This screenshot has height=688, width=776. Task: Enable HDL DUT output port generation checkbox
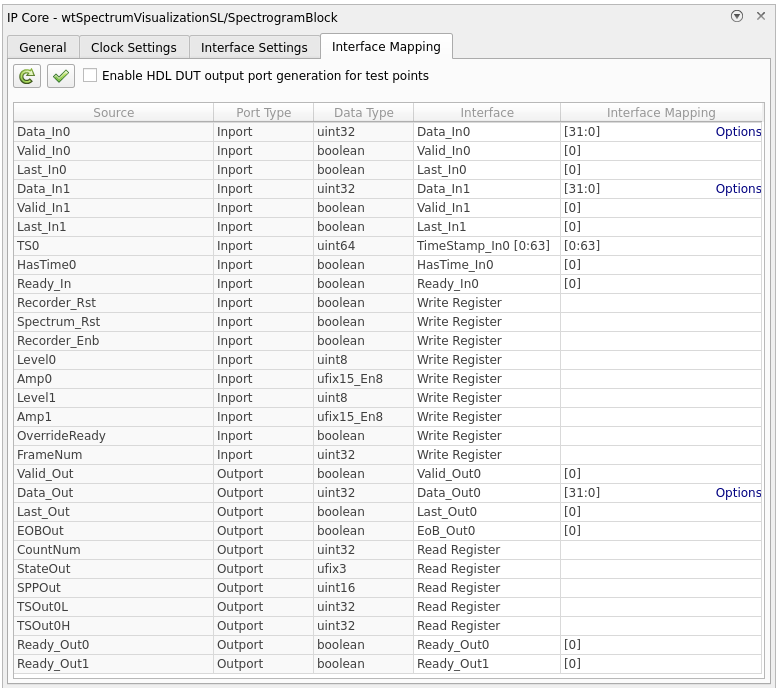click(90, 76)
